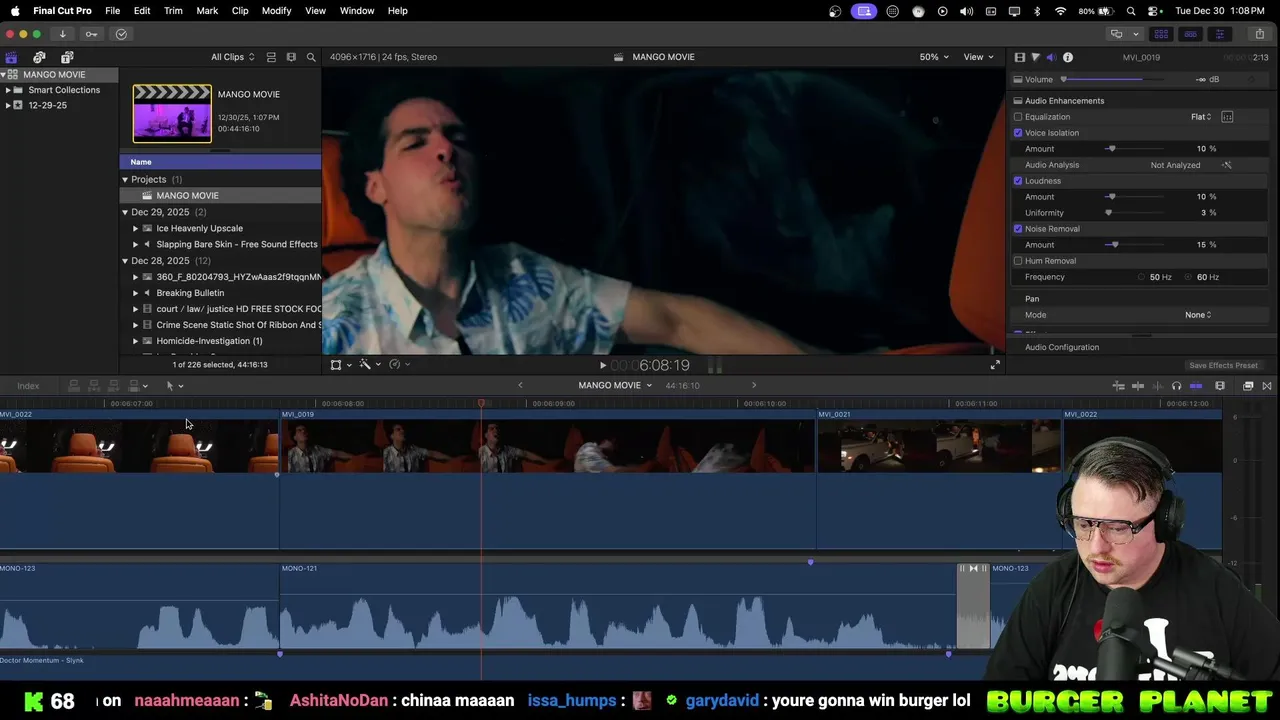Click the filmstrip clip appearance icon

pyautogui.click(x=291, y=57)
